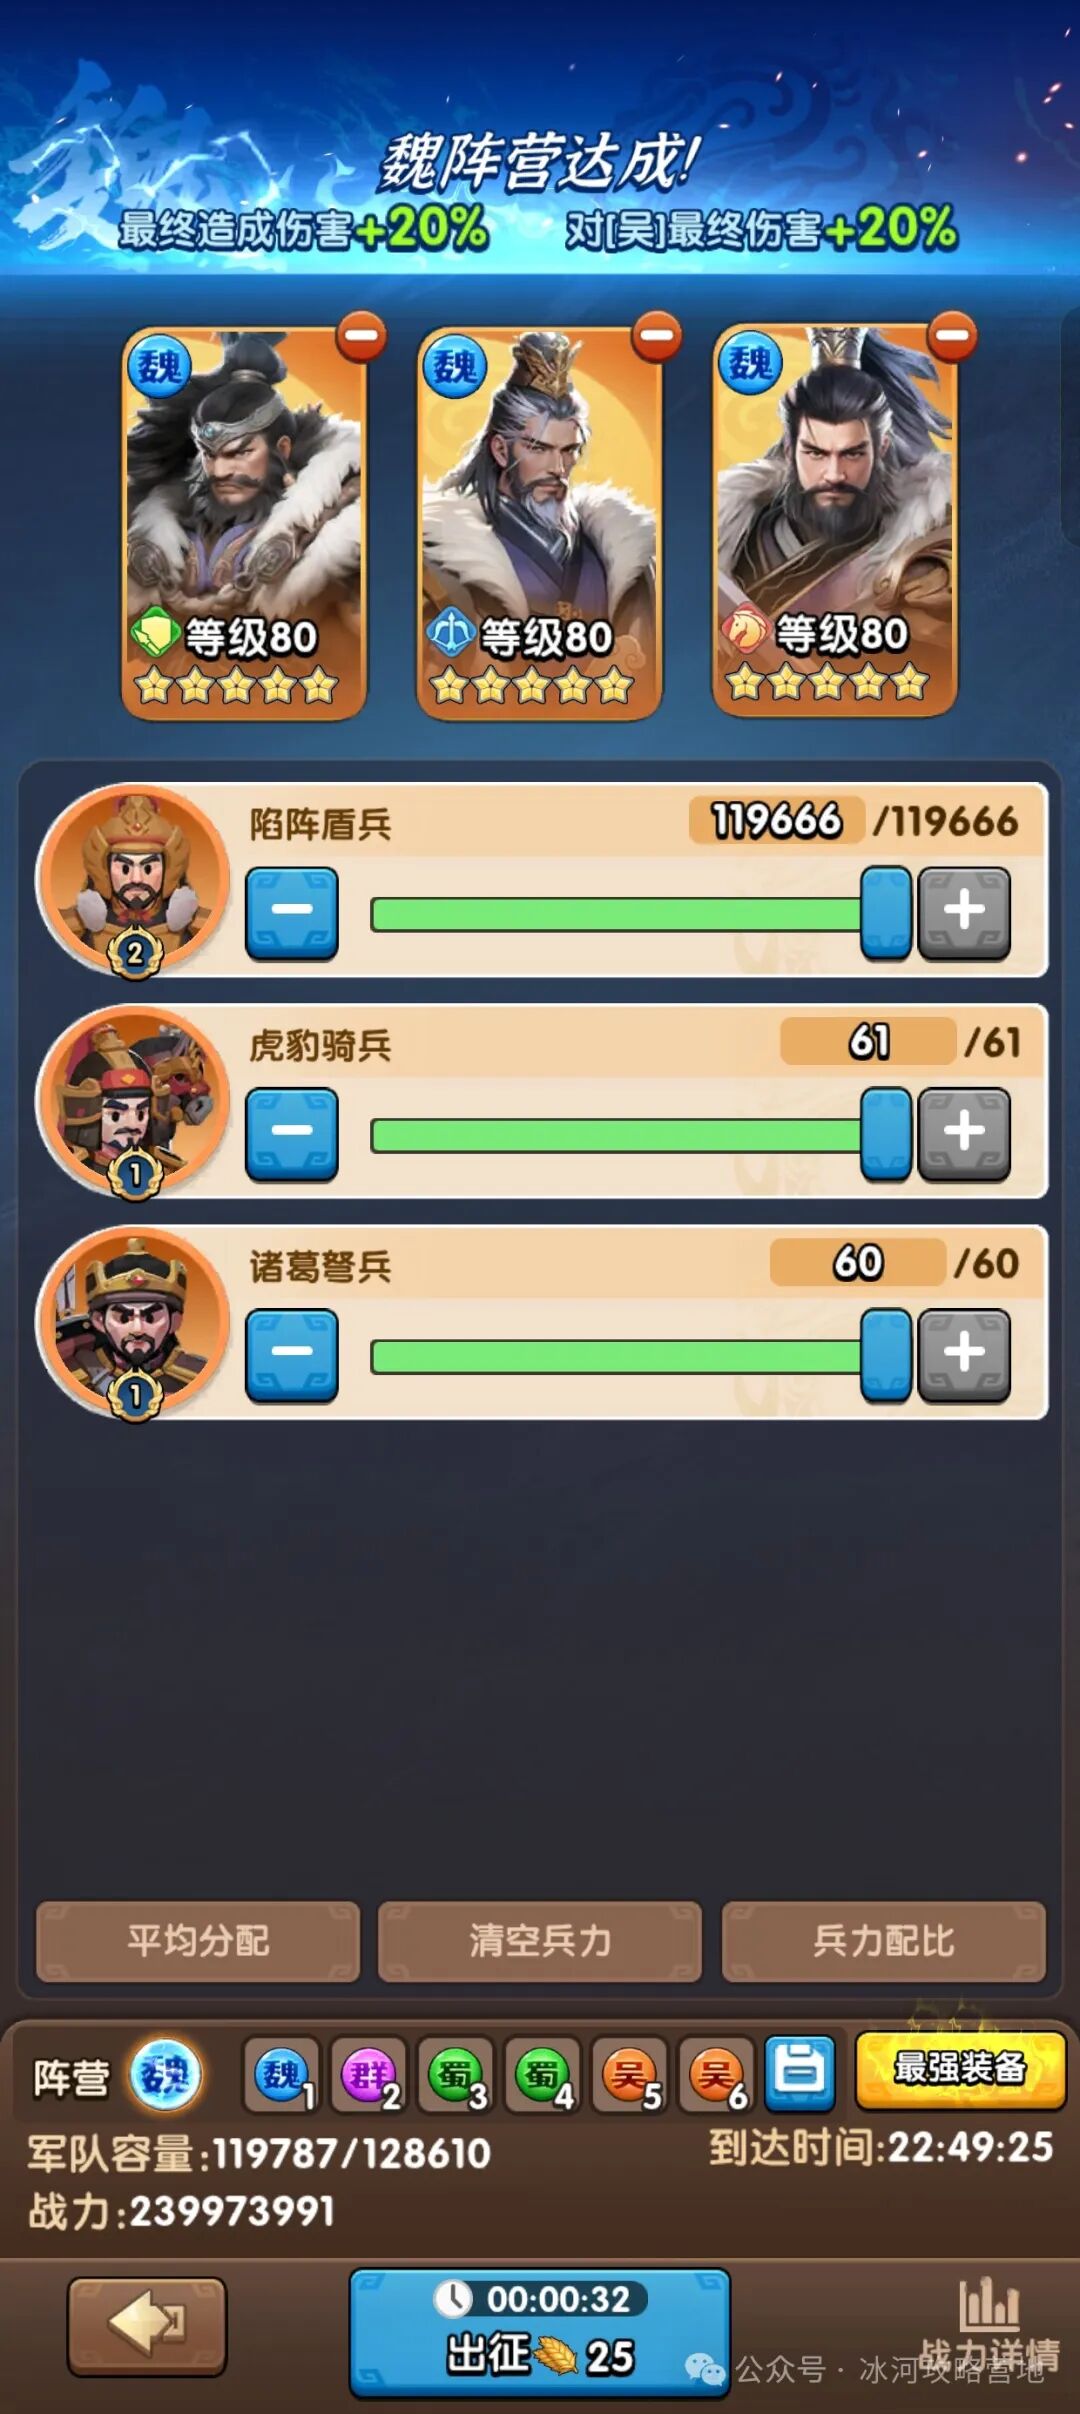
Task: Select the 诸葛弩兵 crossbow unit portrait
Action: click(133, 1322)
